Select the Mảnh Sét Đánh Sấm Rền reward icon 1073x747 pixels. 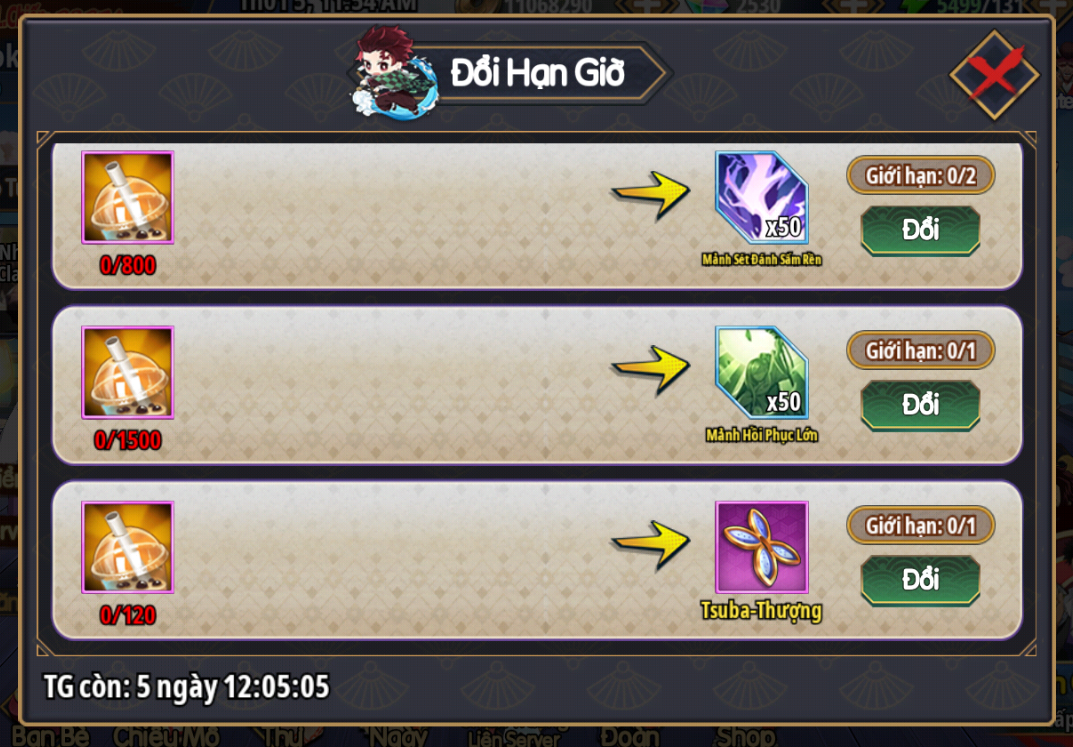click(762, 198)
